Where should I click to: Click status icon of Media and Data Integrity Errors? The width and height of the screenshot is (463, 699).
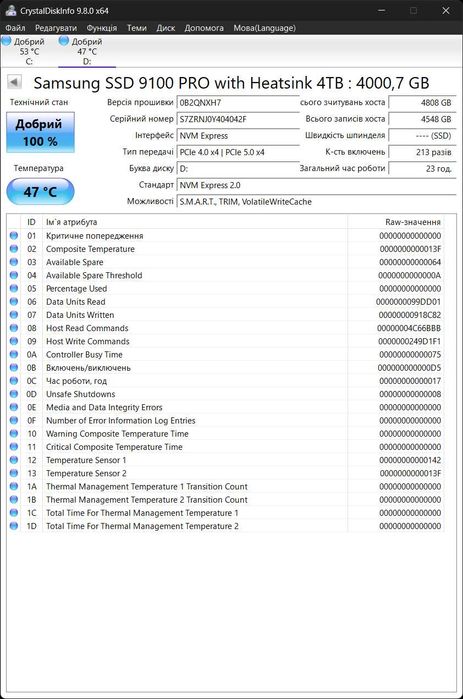[x=14, y=407]
